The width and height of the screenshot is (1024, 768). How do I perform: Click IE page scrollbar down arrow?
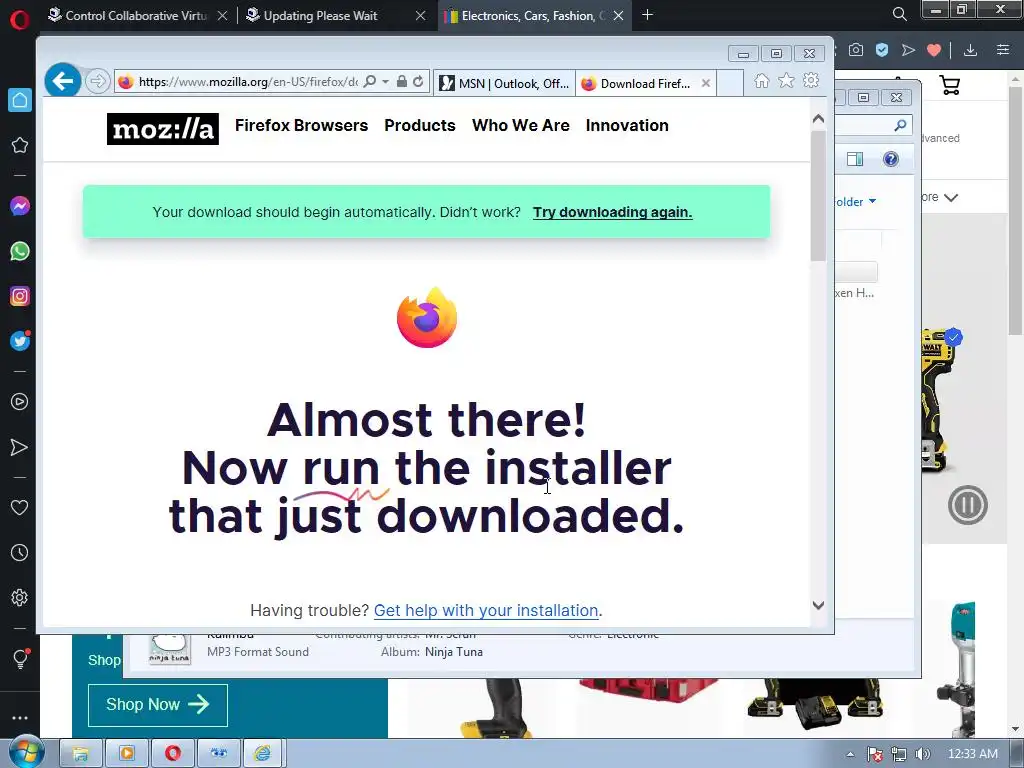[818, 605]
